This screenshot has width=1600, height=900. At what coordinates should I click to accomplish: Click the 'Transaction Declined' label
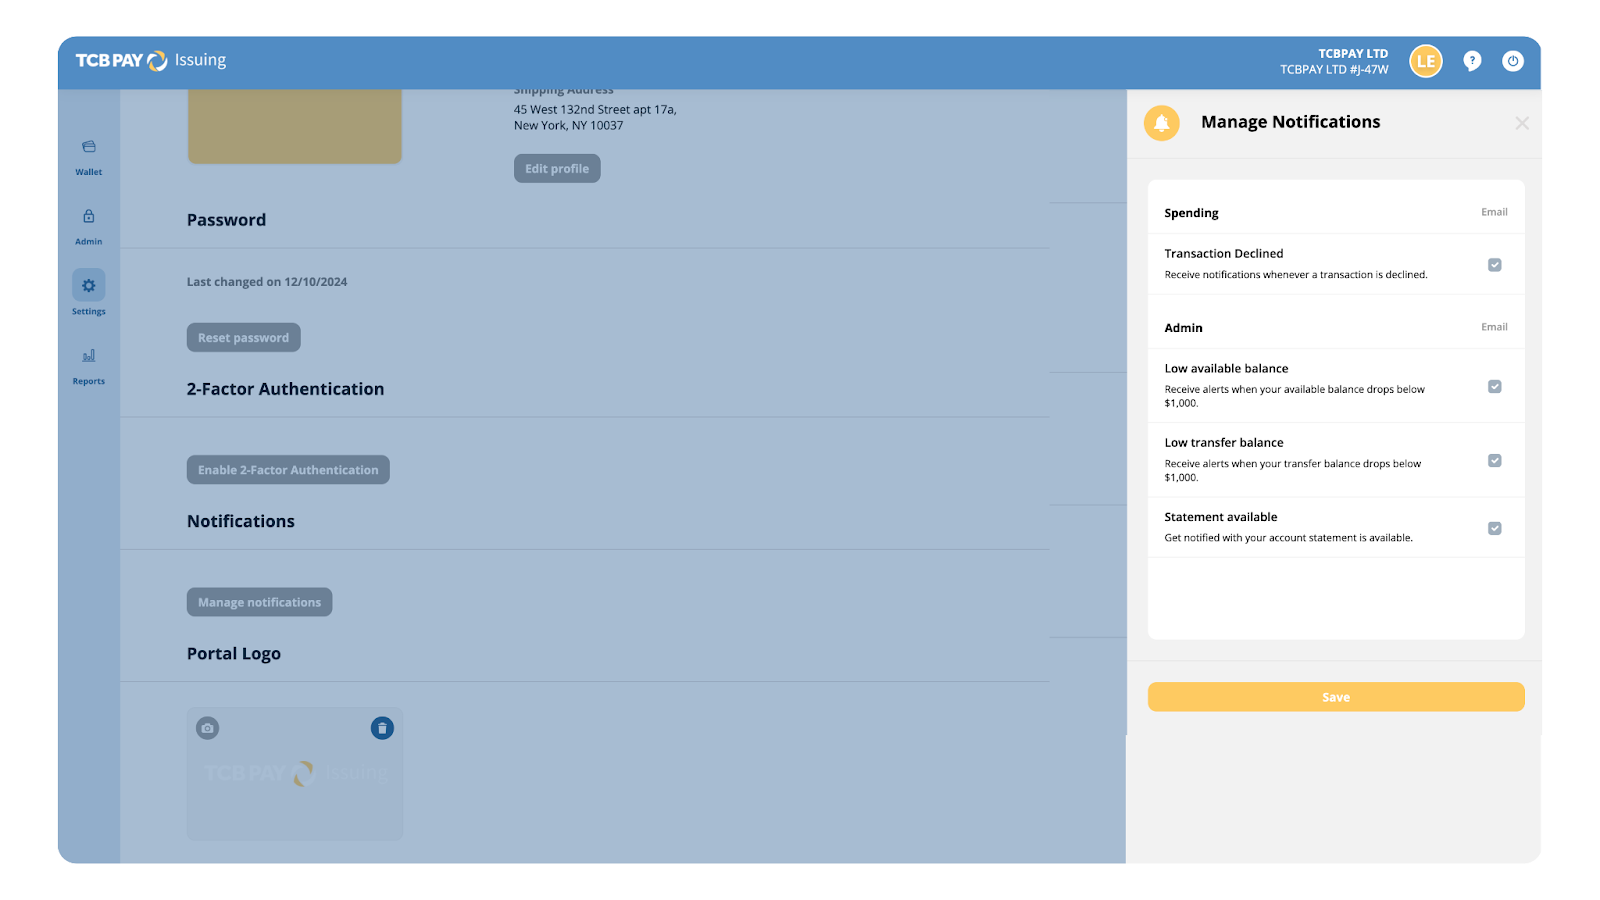pyautogui.click(x=1223, y=254)
